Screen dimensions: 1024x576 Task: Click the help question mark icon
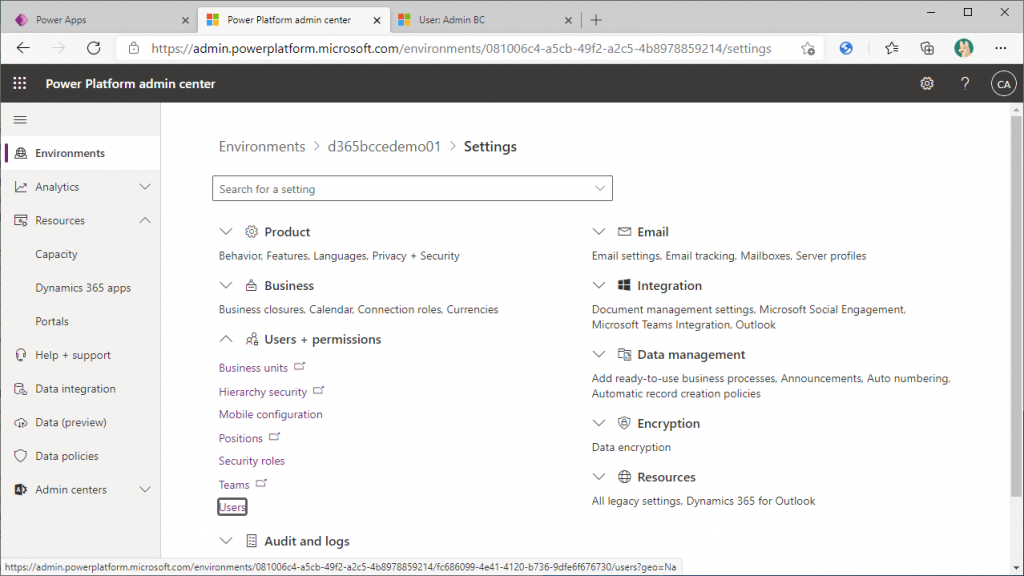(965, 84)
